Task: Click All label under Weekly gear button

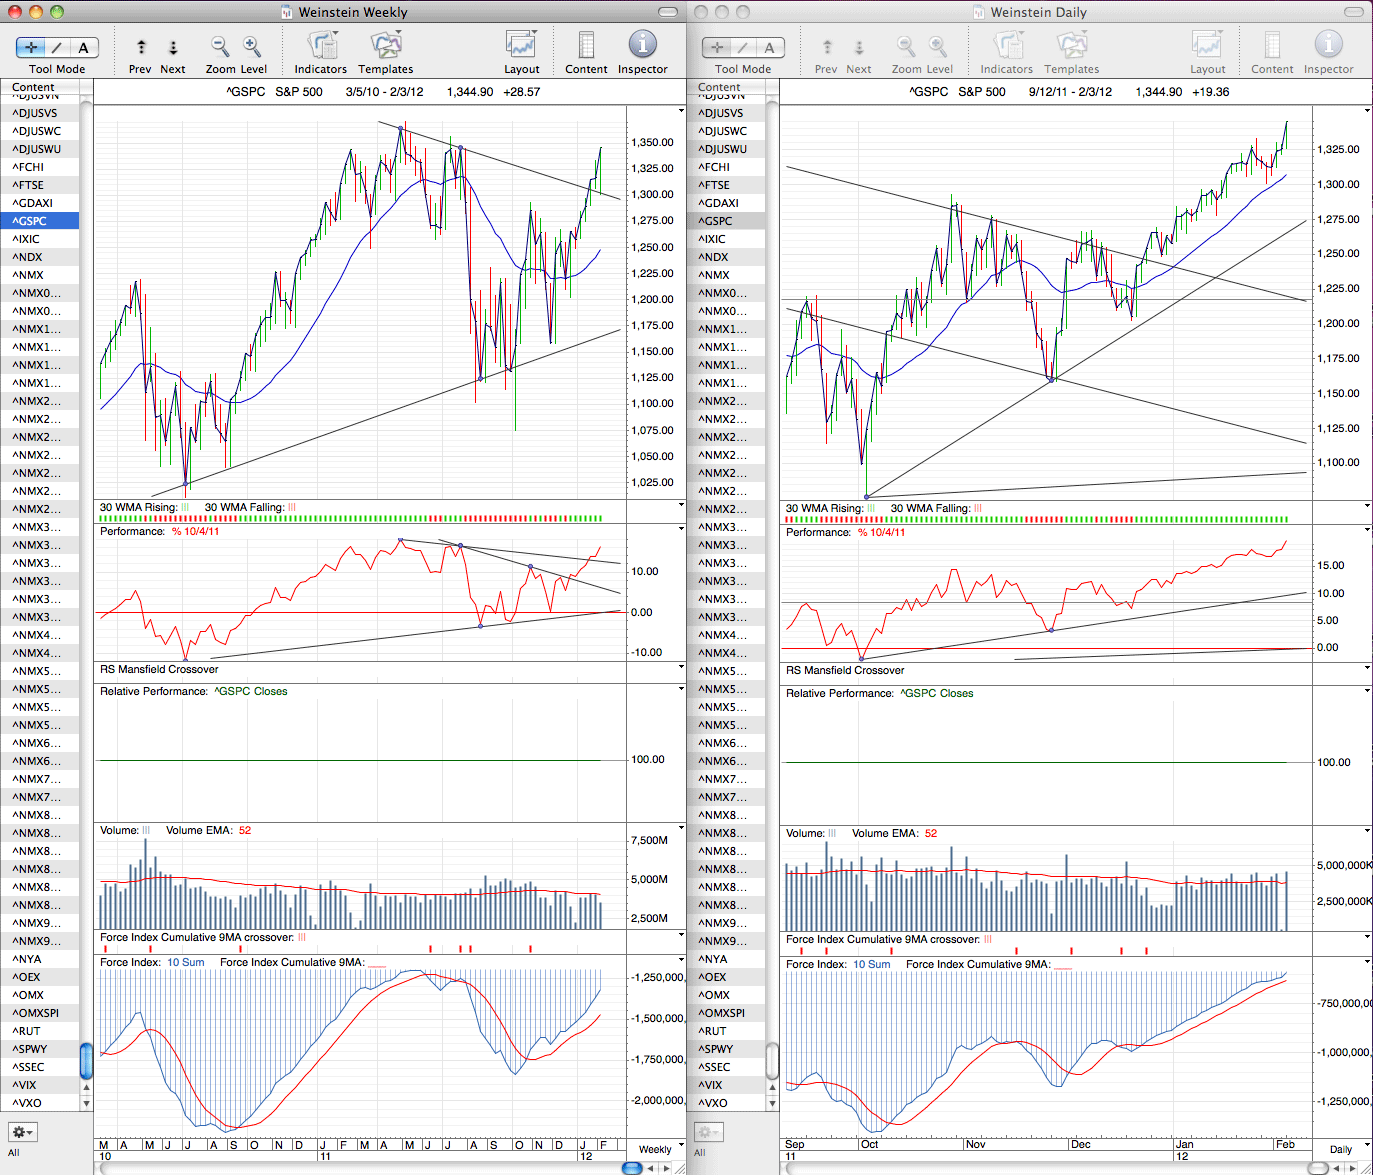Action: [x=14, y=1152]
